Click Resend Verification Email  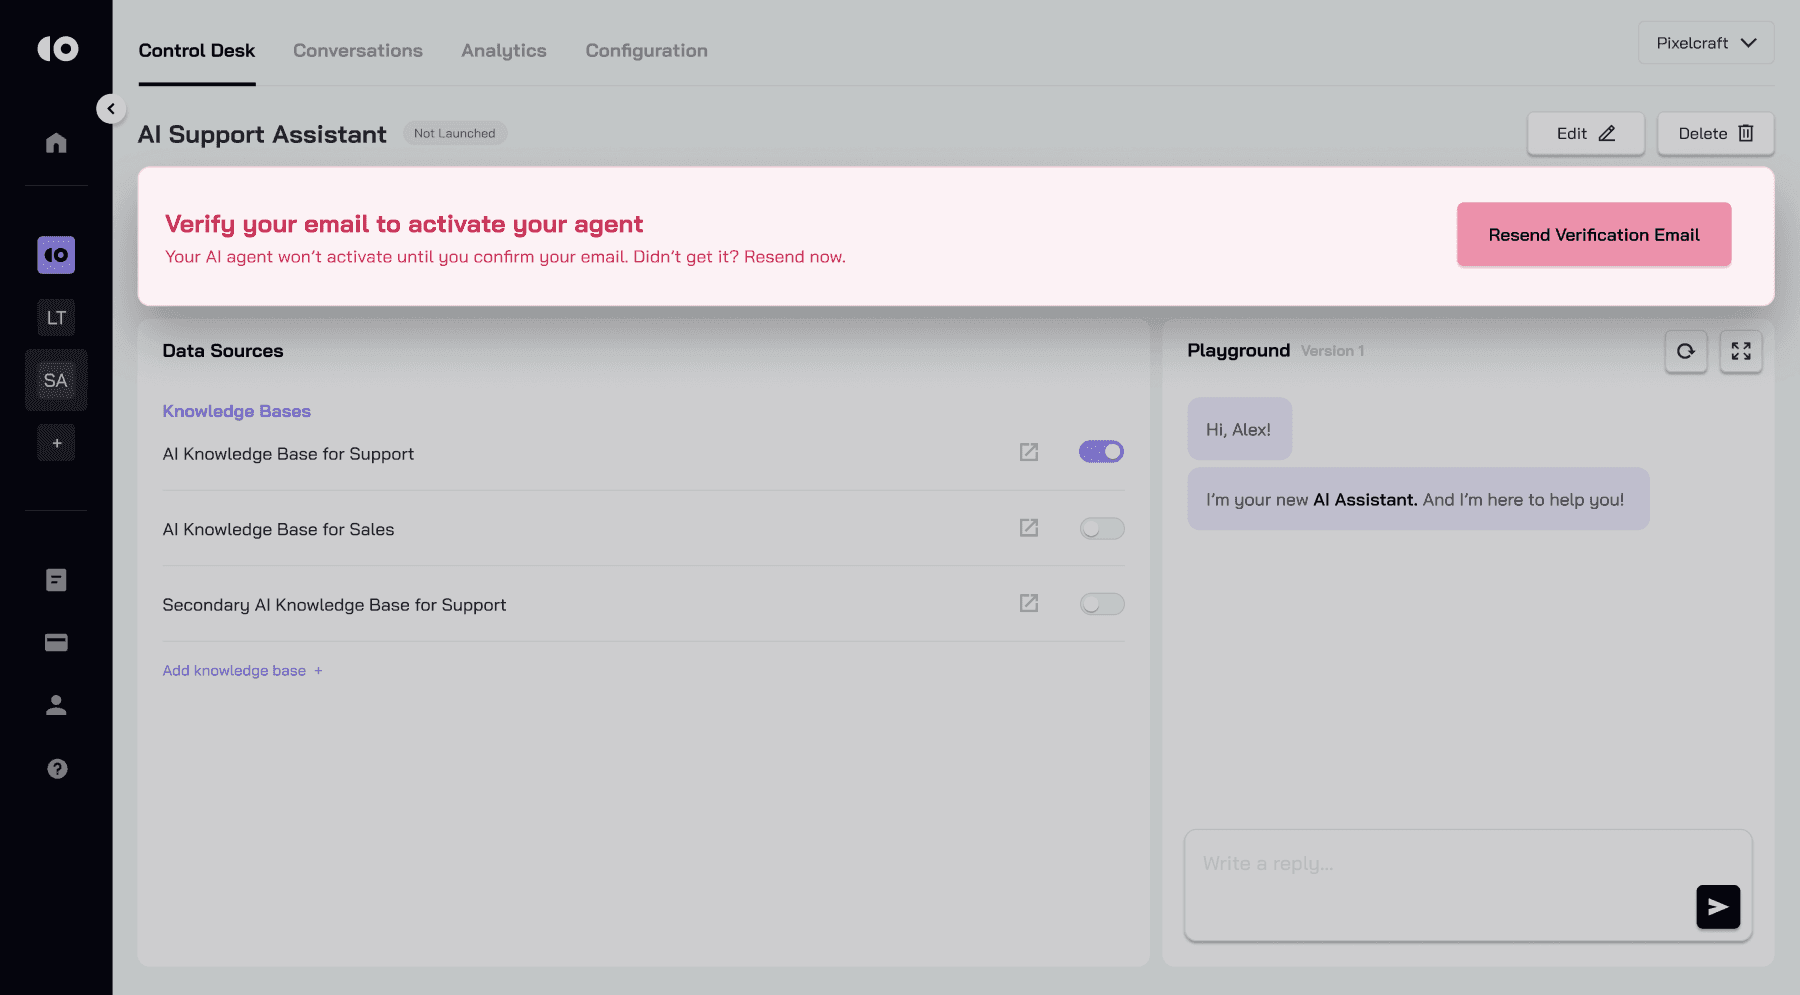coord(1593,234)
